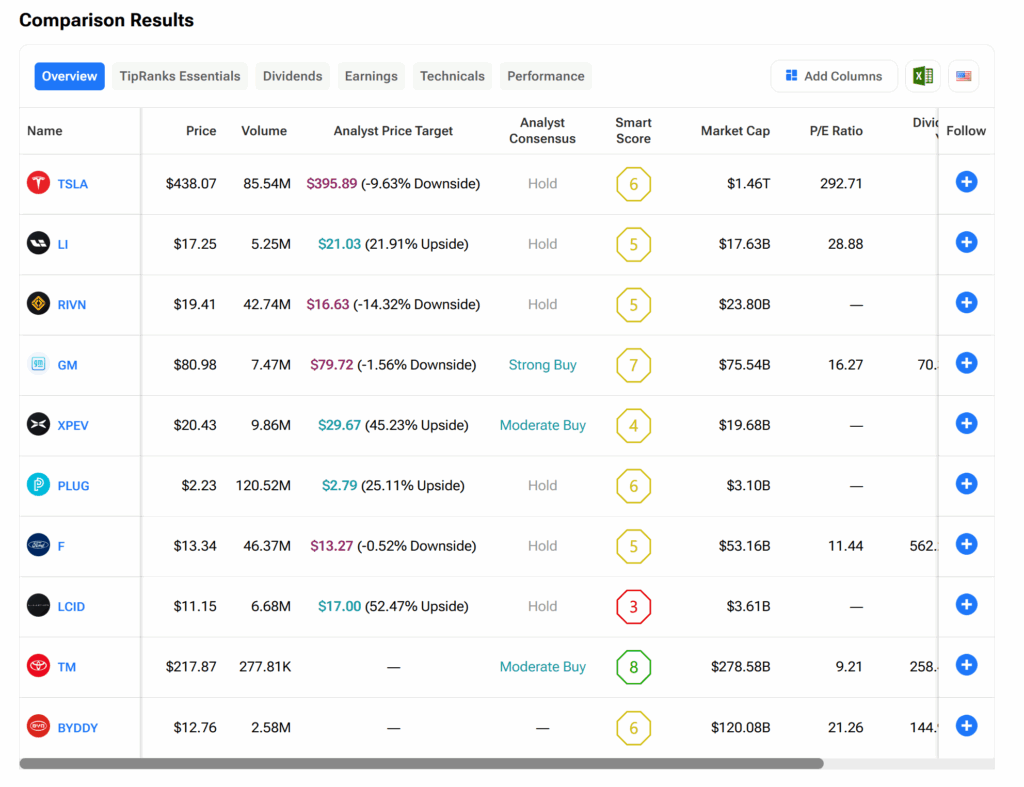Open the Add Columns selector

[x=833, y=76]
